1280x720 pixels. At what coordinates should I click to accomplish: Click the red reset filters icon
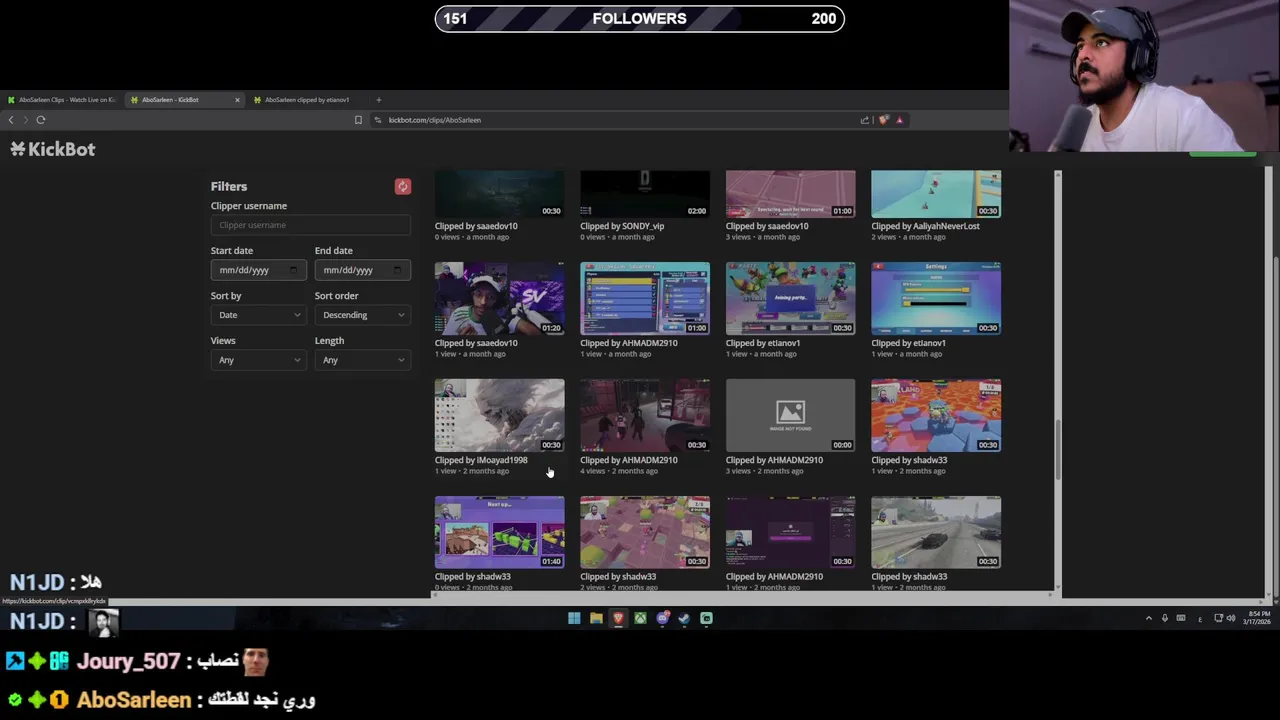[x=402, y=186]
